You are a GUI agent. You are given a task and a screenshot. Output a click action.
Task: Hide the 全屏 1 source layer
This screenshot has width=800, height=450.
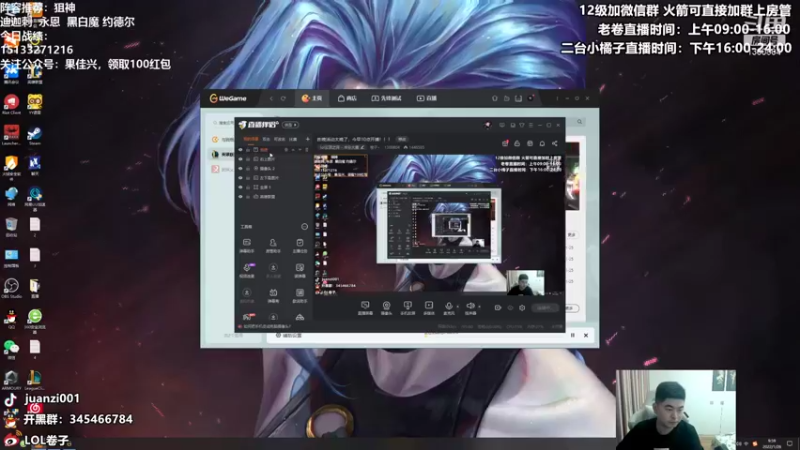[x=240, y=187]
